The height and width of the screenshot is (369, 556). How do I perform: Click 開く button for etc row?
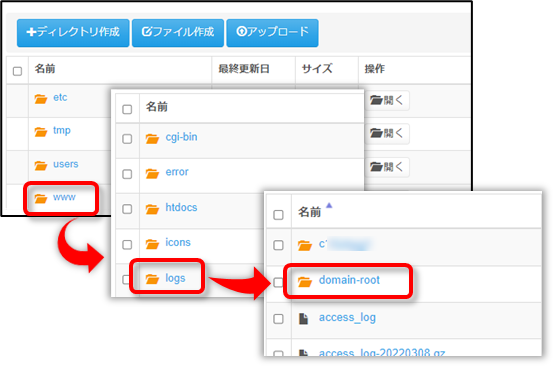(x=387, y=100)
